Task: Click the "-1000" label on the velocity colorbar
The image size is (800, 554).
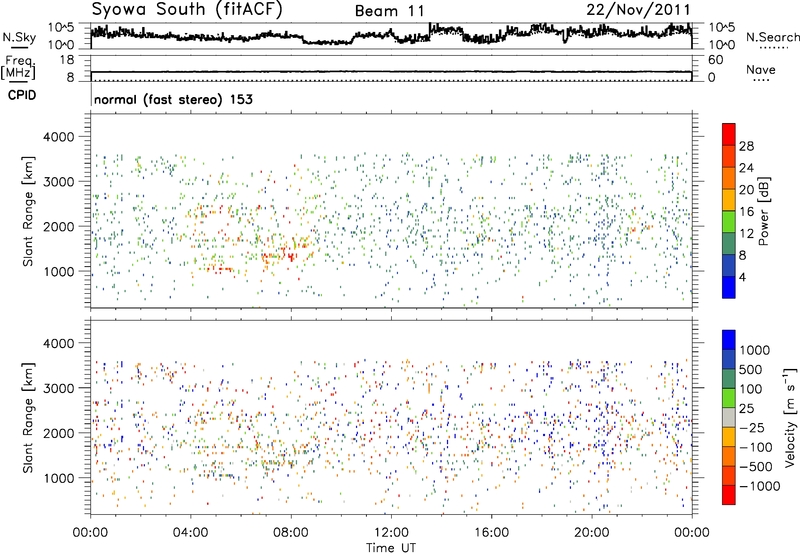Action: [x=759, y=486]
